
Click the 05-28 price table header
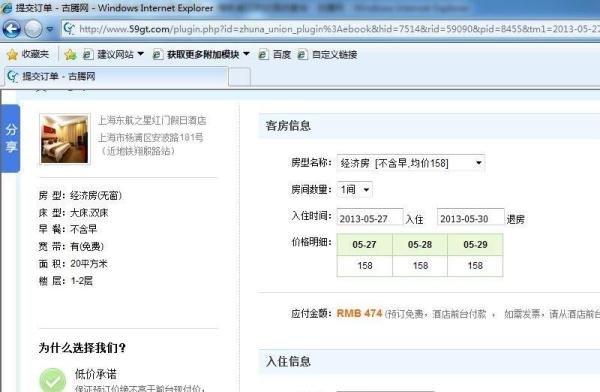pyautogui.click(x=420, y=245)
